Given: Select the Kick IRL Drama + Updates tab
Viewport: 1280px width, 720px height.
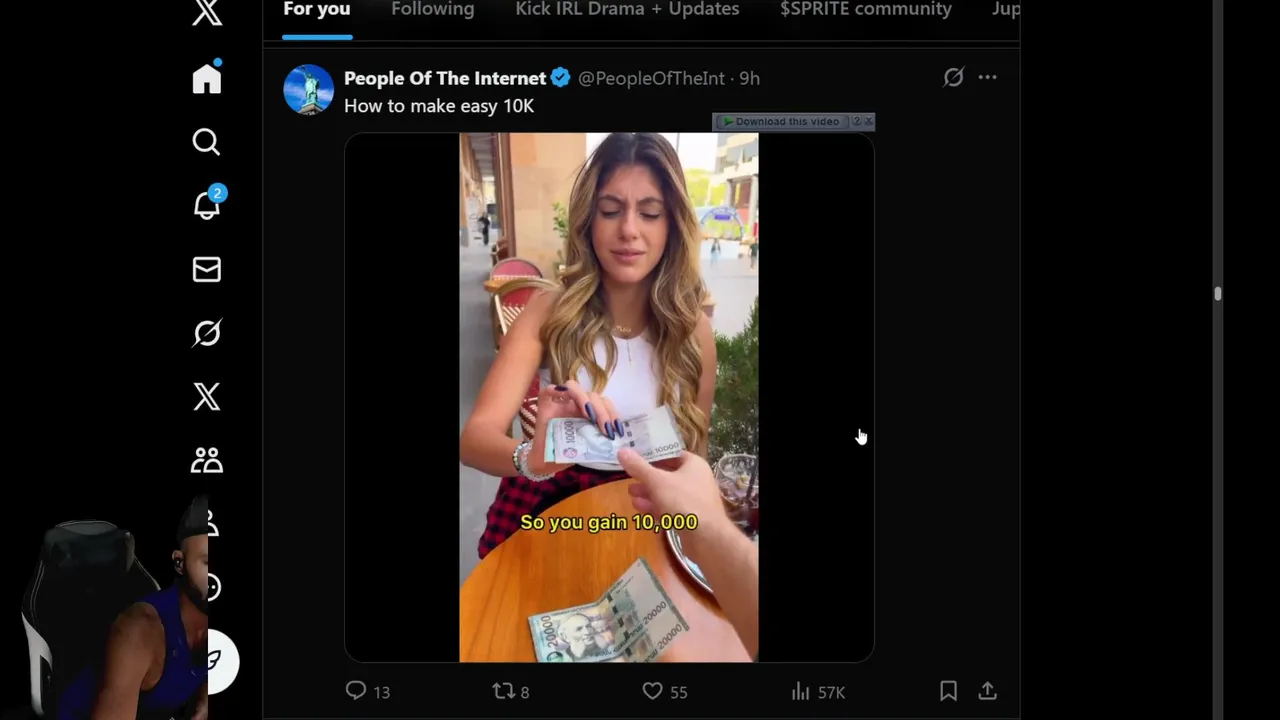Looking at the screenshot, I should click(x=627, y=10).
